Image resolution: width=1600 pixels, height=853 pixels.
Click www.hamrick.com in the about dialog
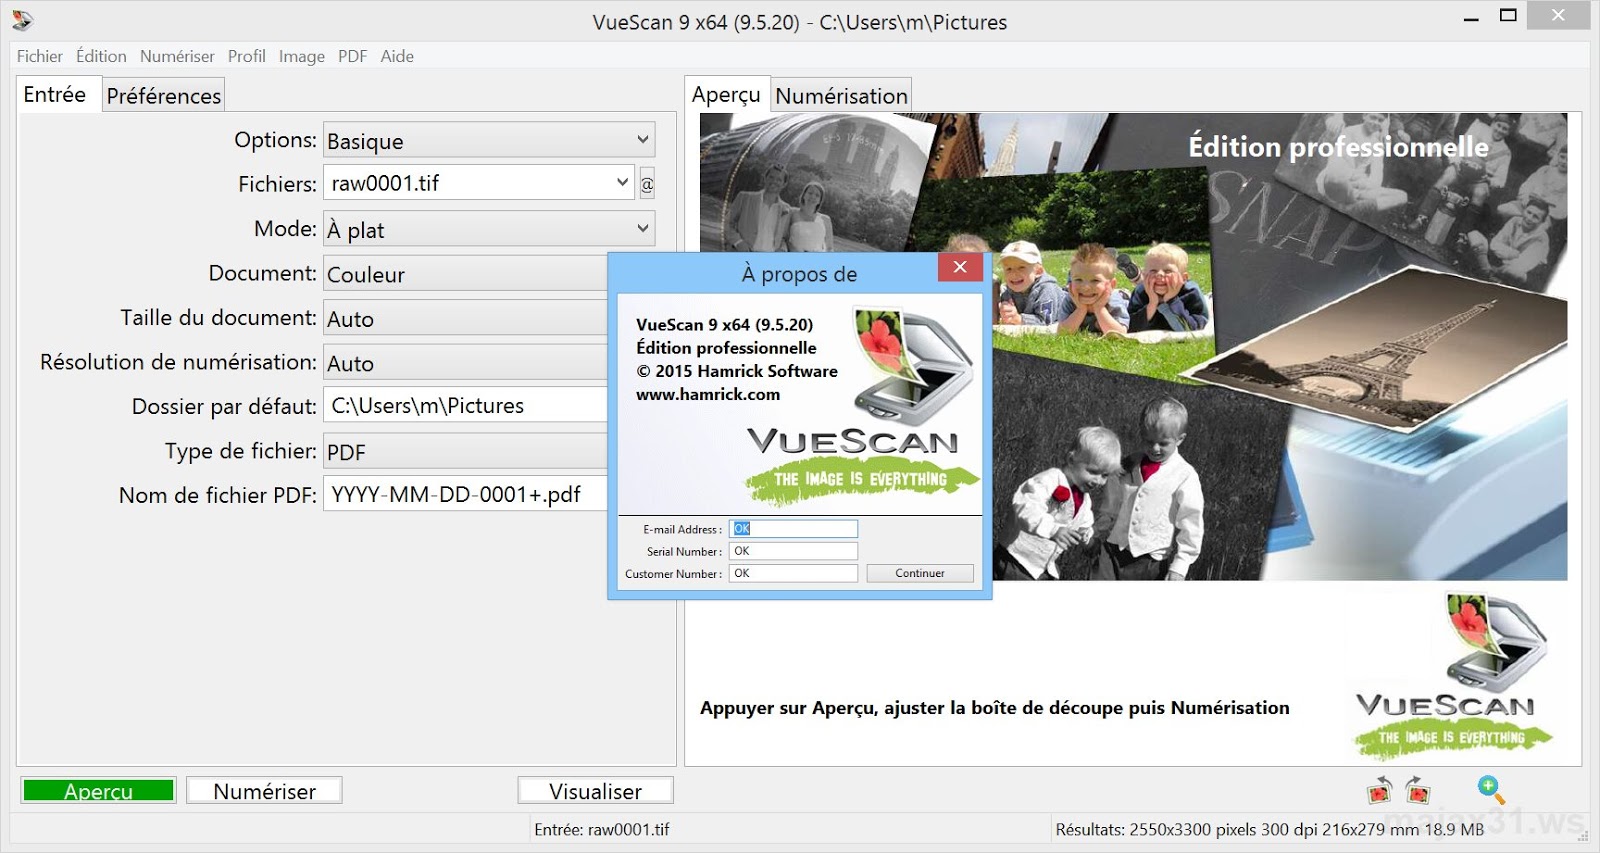tap(708, 394)
